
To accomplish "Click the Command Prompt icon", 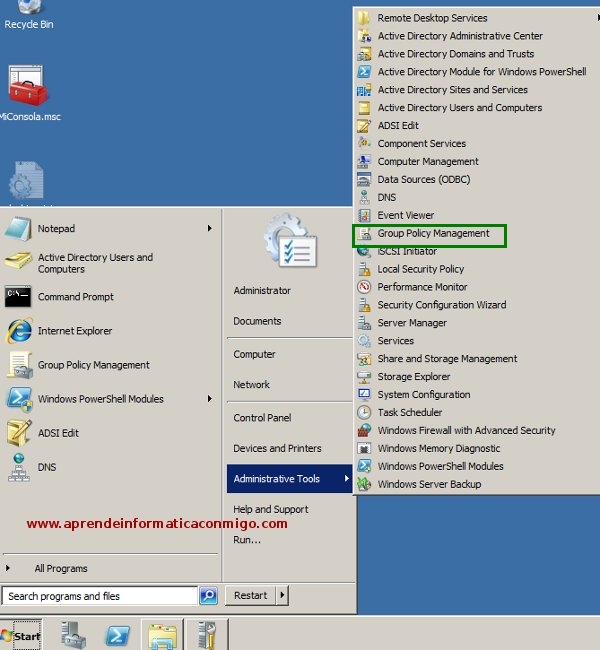I will pos(18,296).
